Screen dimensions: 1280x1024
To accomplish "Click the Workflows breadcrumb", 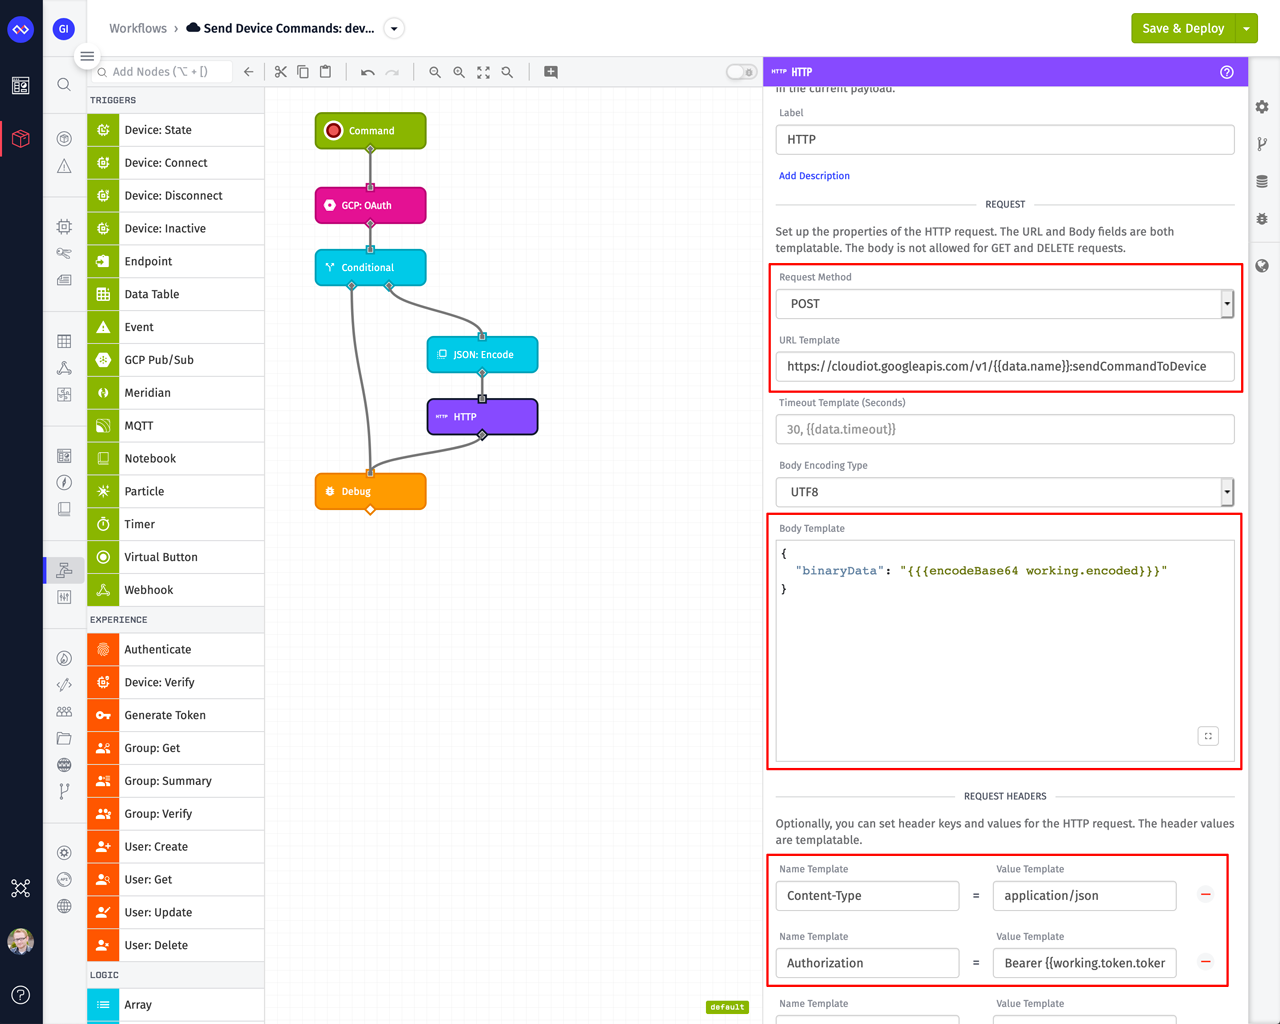I will pos(138,28).
